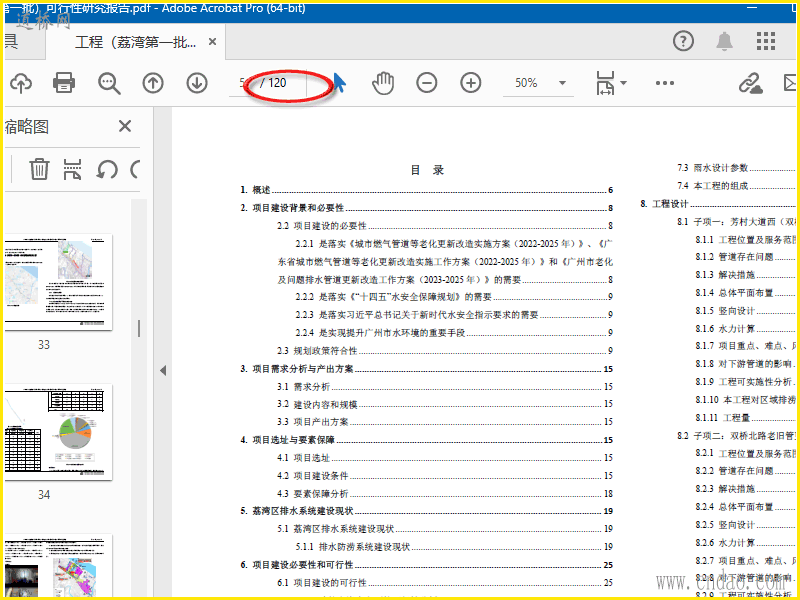Open more tools ellipsis menu
This screenshot has height=600, width=800.
pyautogui.click(x=664, y=83)
